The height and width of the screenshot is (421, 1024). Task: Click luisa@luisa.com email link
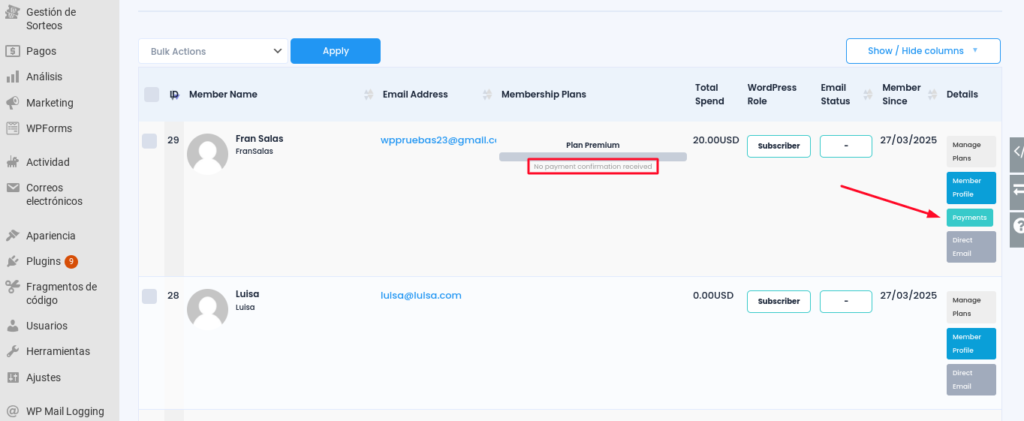[x=421, y=295]
